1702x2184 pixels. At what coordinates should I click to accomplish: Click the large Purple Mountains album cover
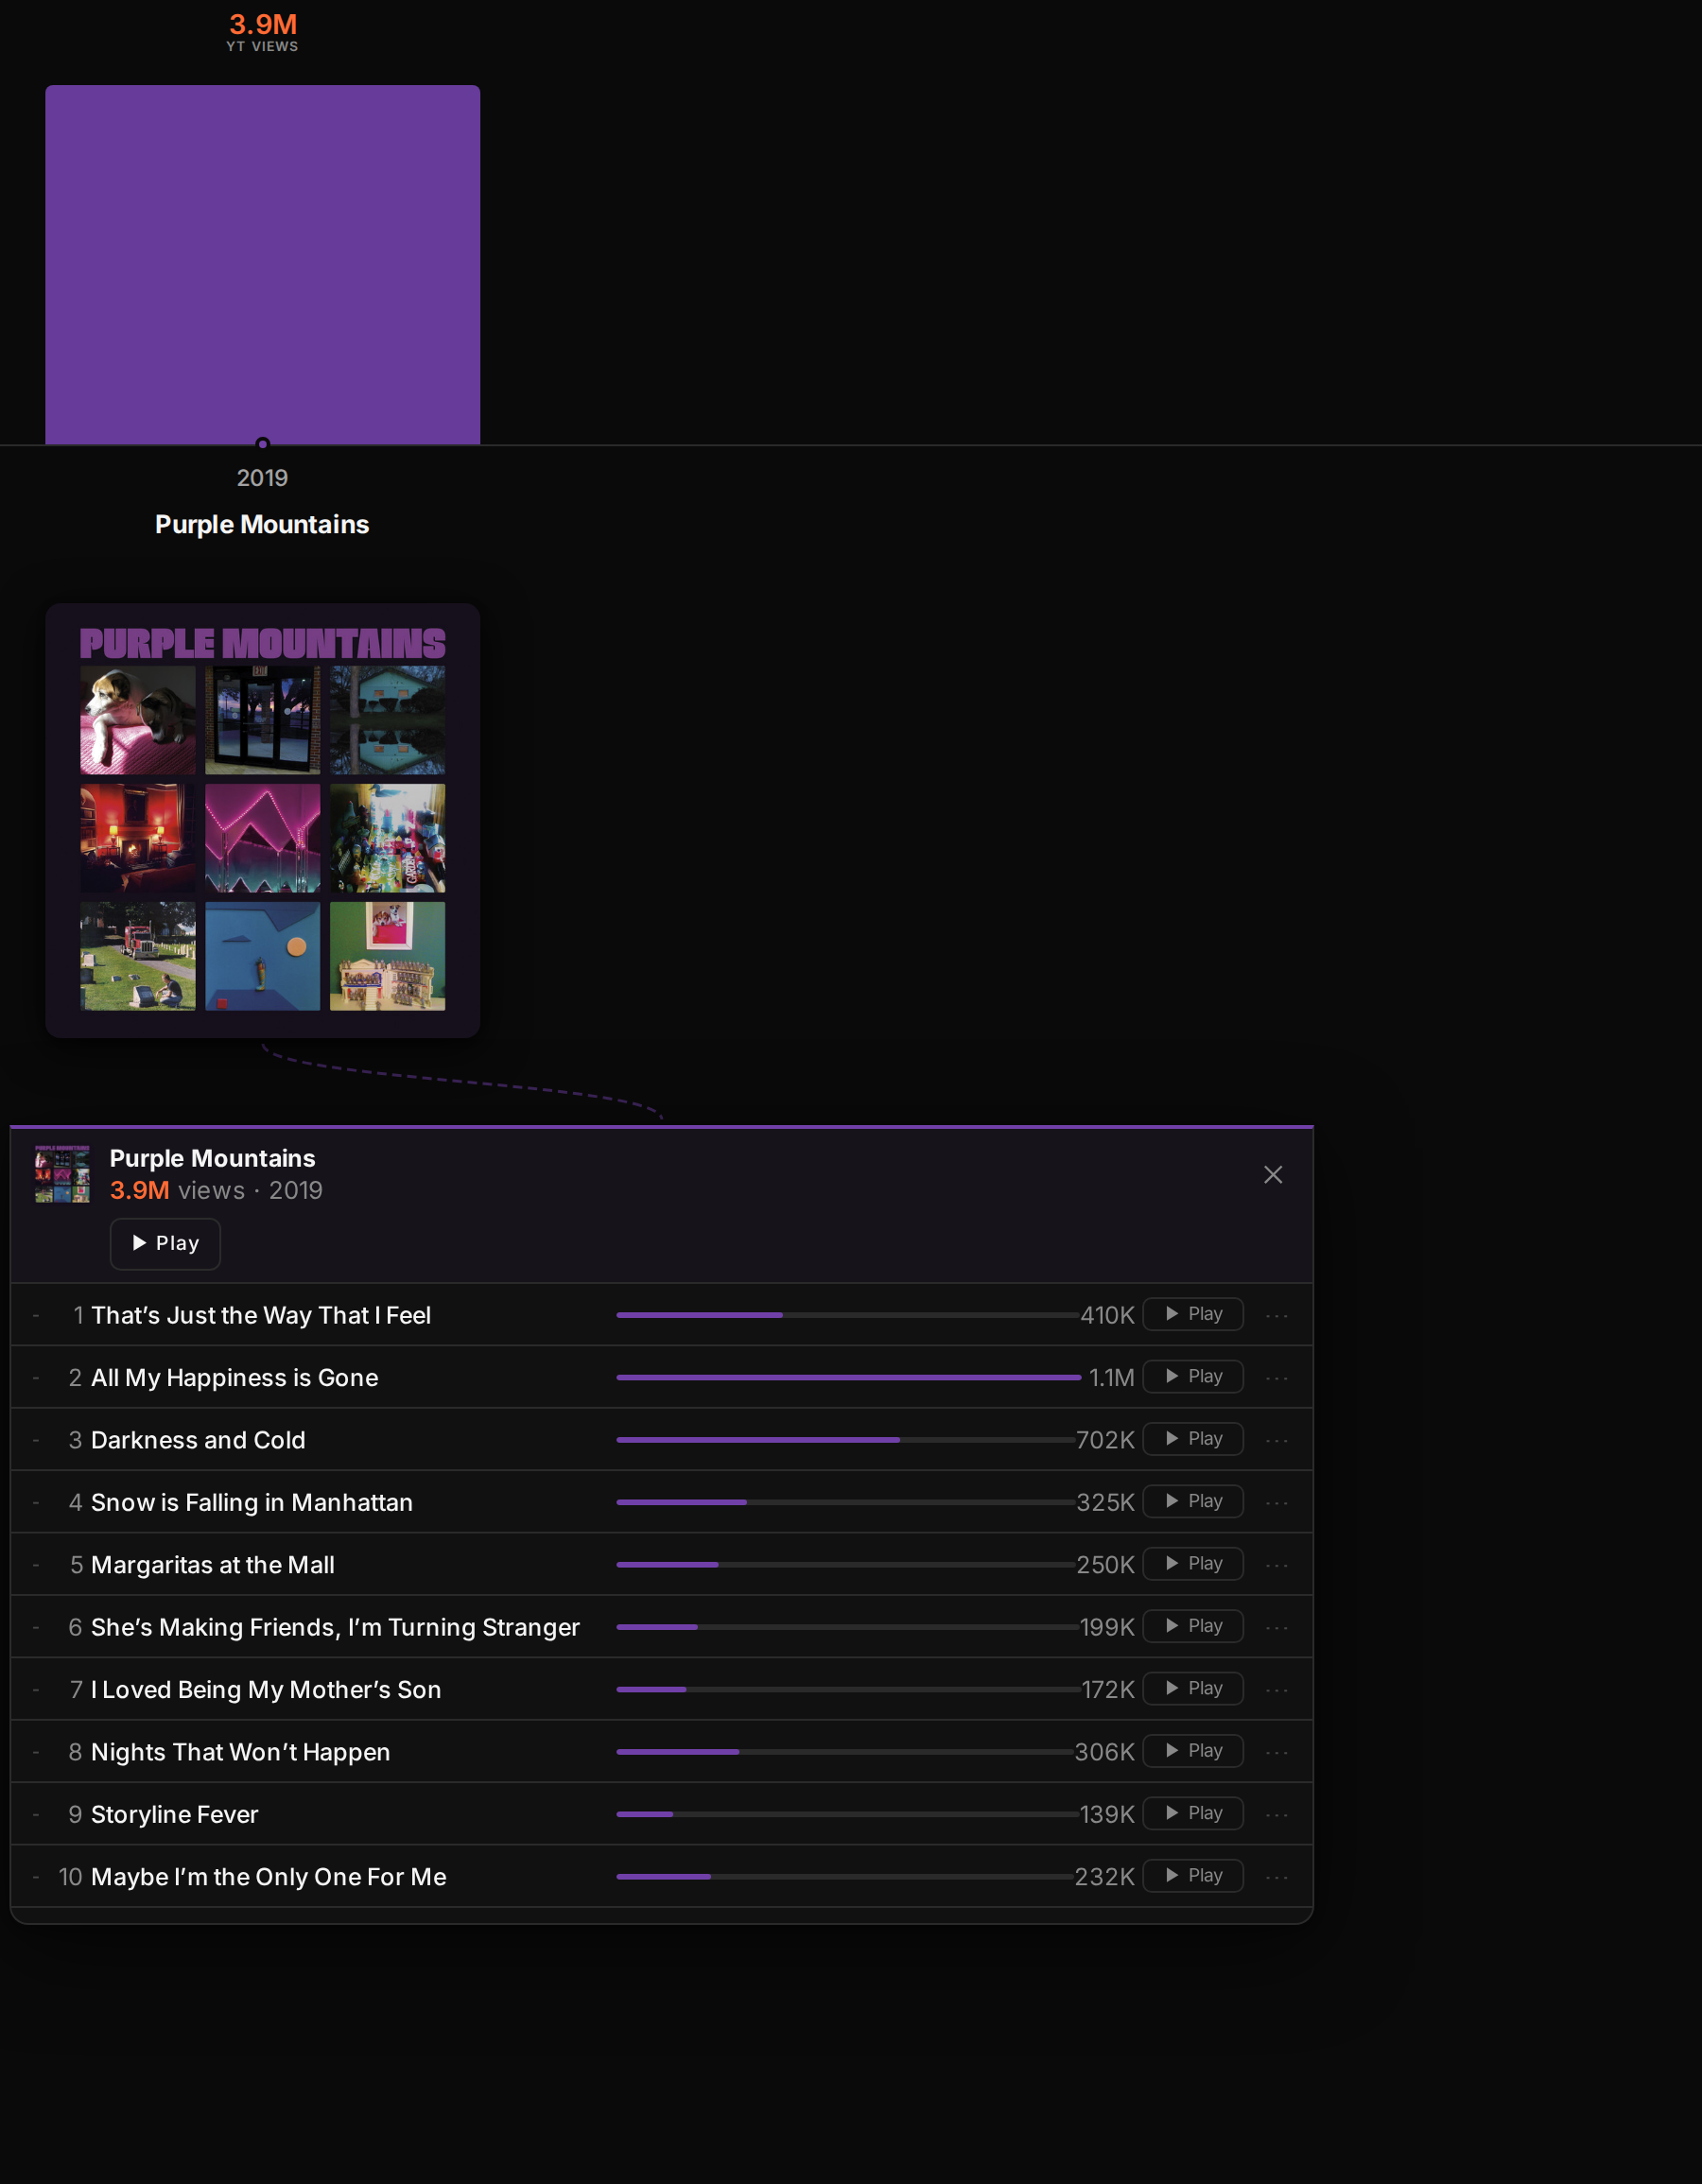coord(262,820)
